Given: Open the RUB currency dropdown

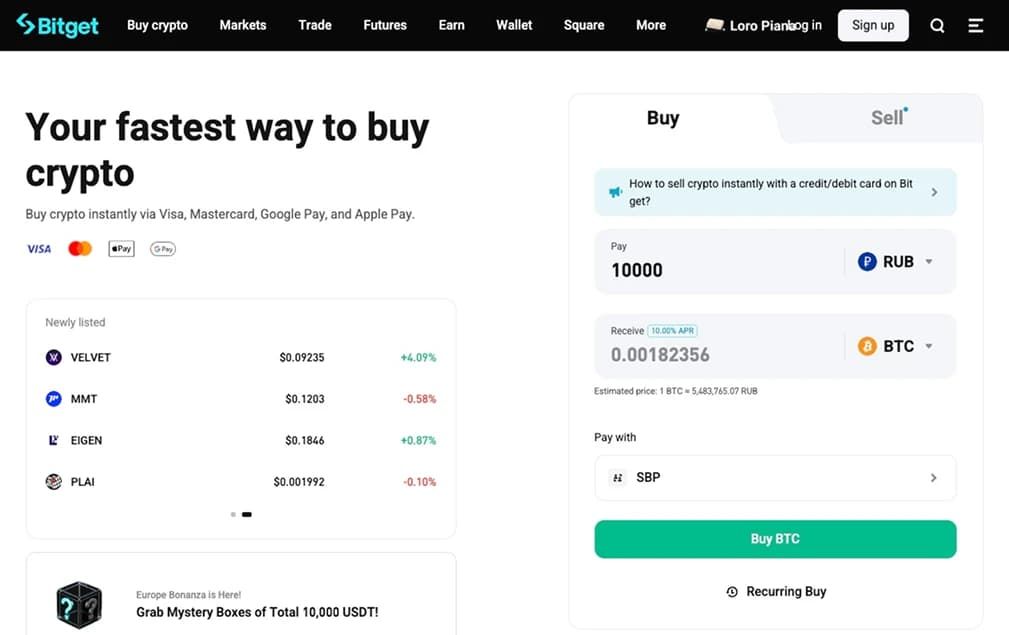Looking at the screenshot, I should tap(896, 262).
